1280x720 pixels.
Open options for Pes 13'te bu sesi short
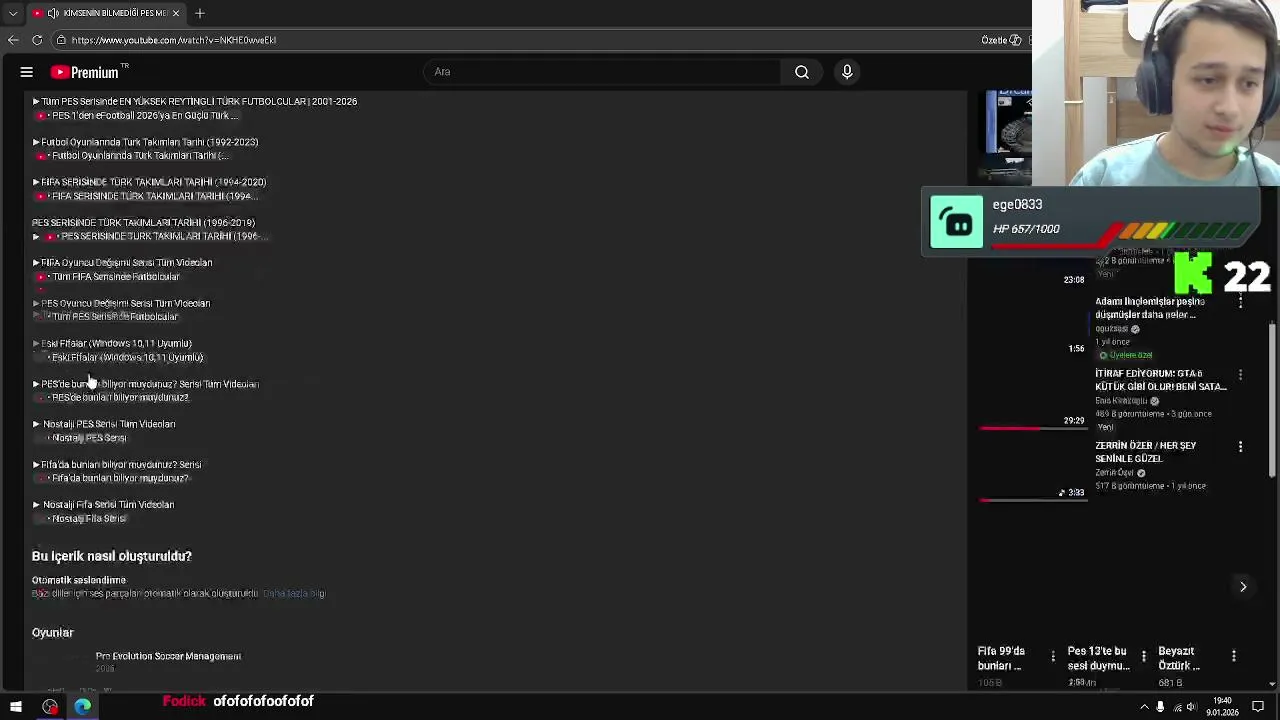click(1143, 656)
